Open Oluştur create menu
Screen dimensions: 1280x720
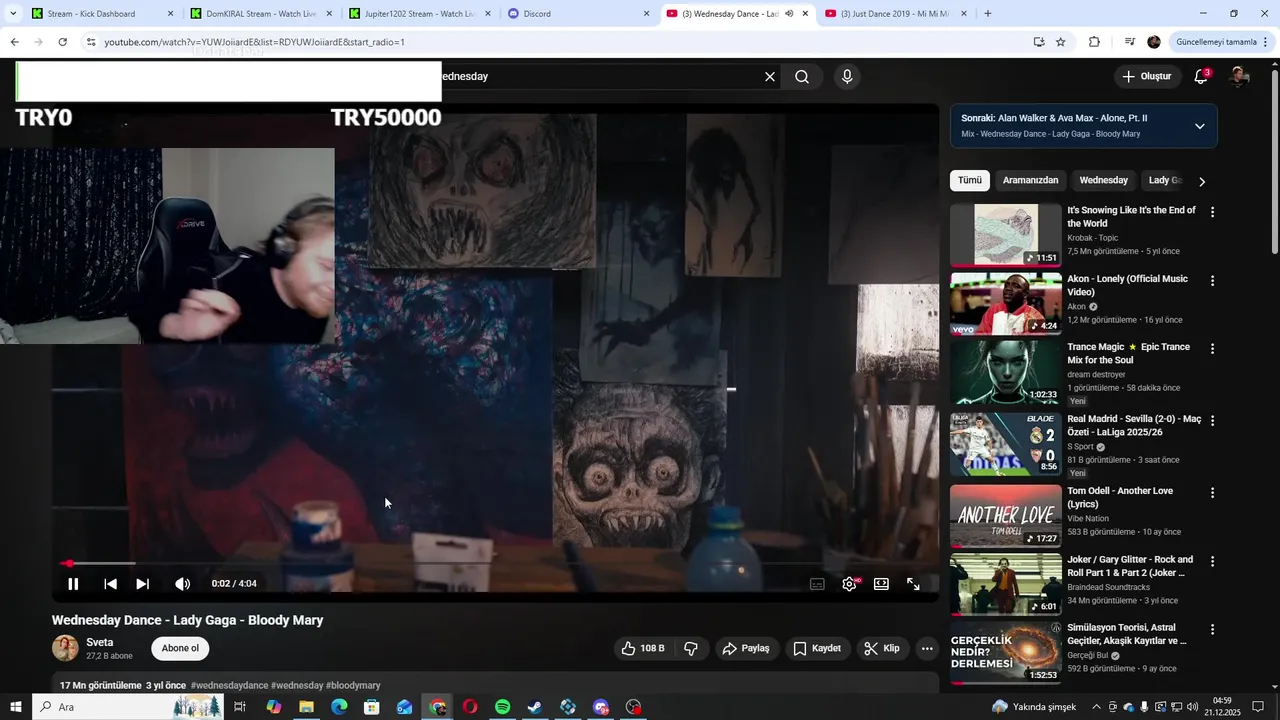(1147, 76)
